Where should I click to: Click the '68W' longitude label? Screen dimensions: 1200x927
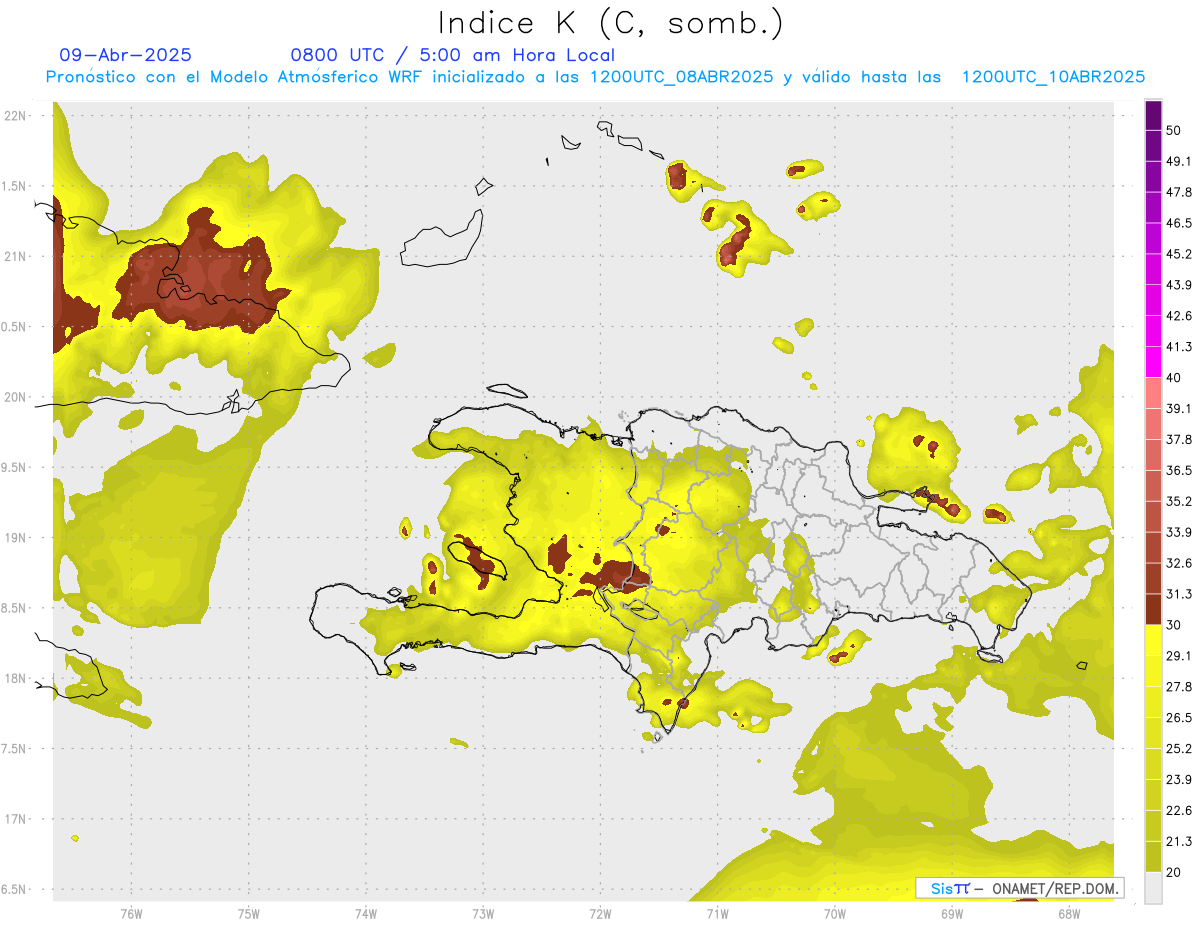pos(1069,914)
